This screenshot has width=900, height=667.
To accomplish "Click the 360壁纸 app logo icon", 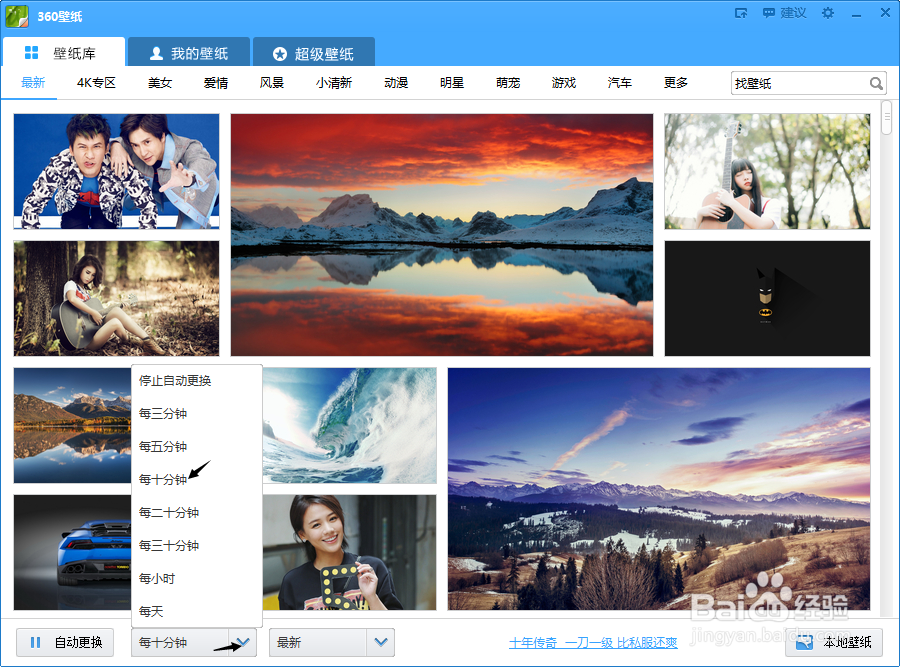I will point(17,16).
